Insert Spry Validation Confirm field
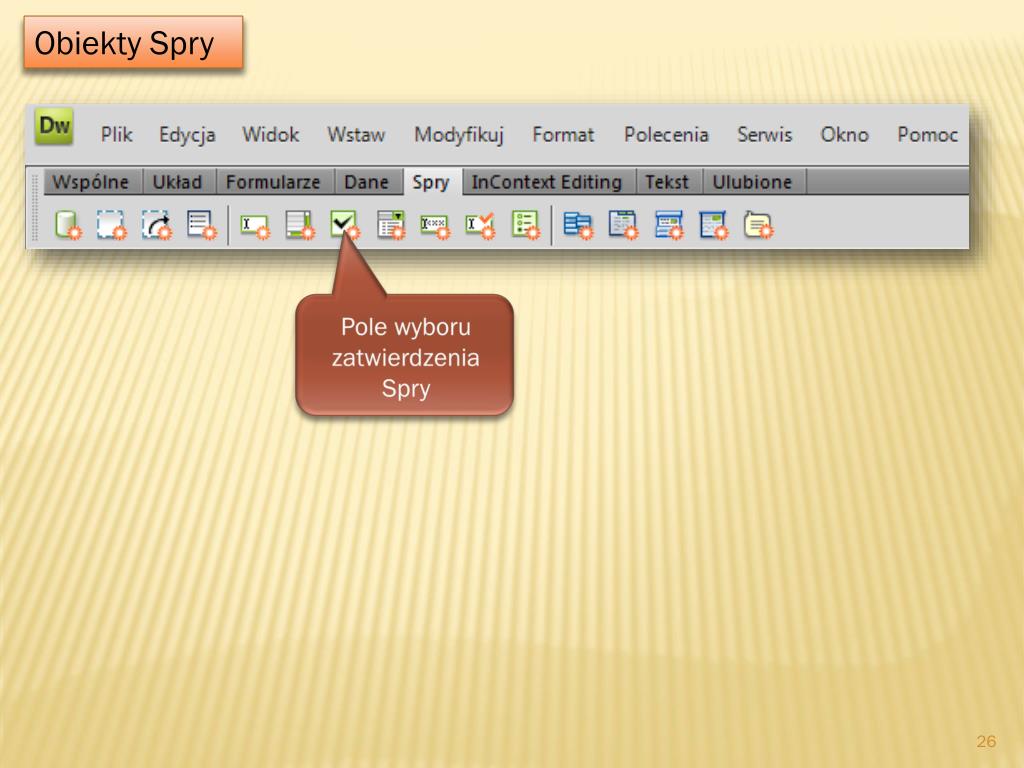Screen dimensions: 1024x768 pyautogui.click(x=480, y=225)
